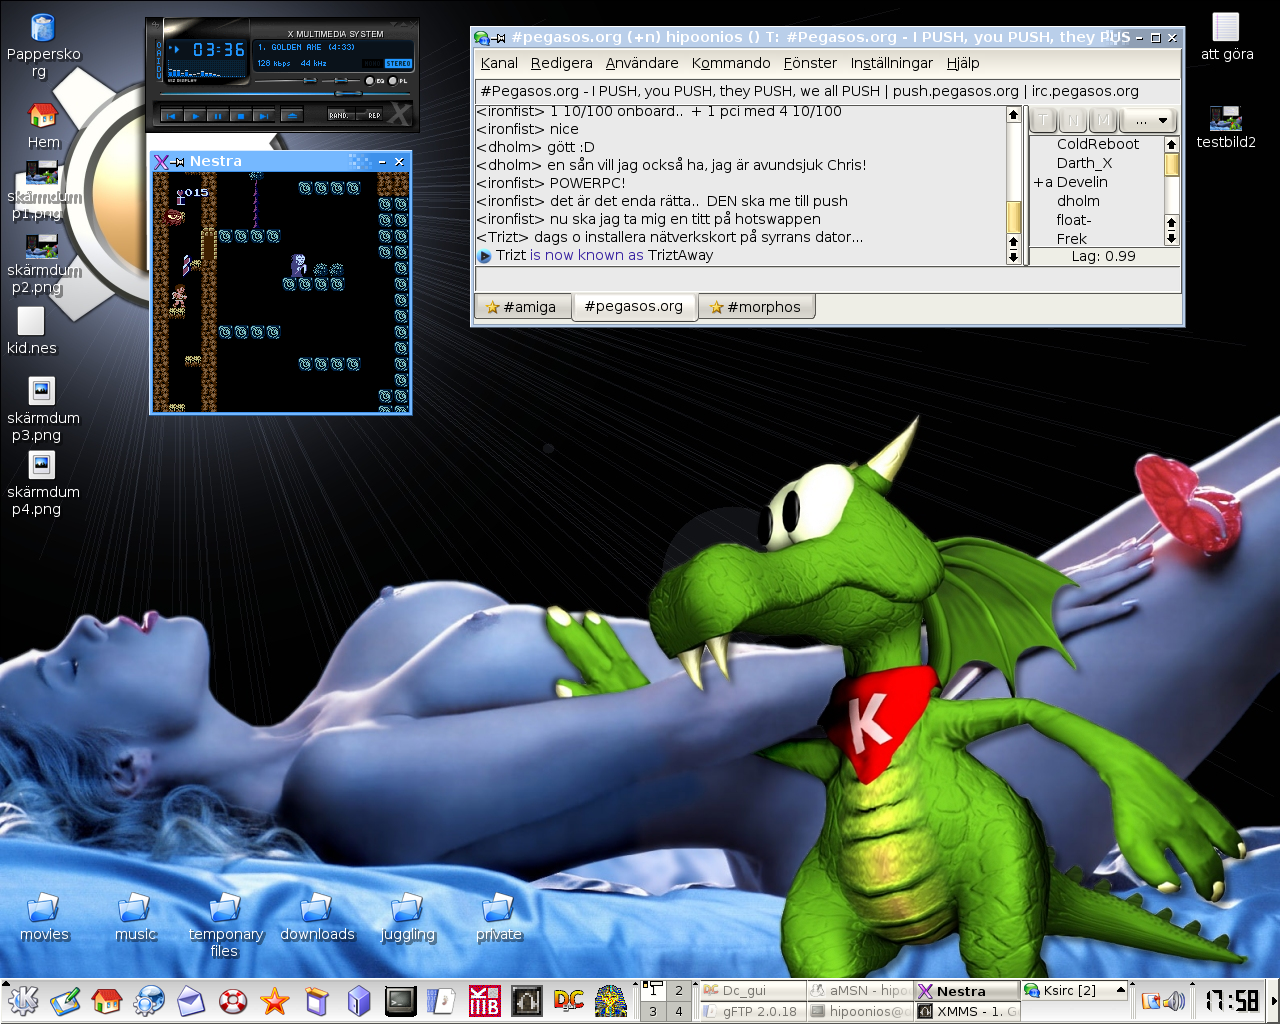Select the kid.nes file on desktop
The image size is (1280, 1024).
pyautogui.click(x=32, y=331)
